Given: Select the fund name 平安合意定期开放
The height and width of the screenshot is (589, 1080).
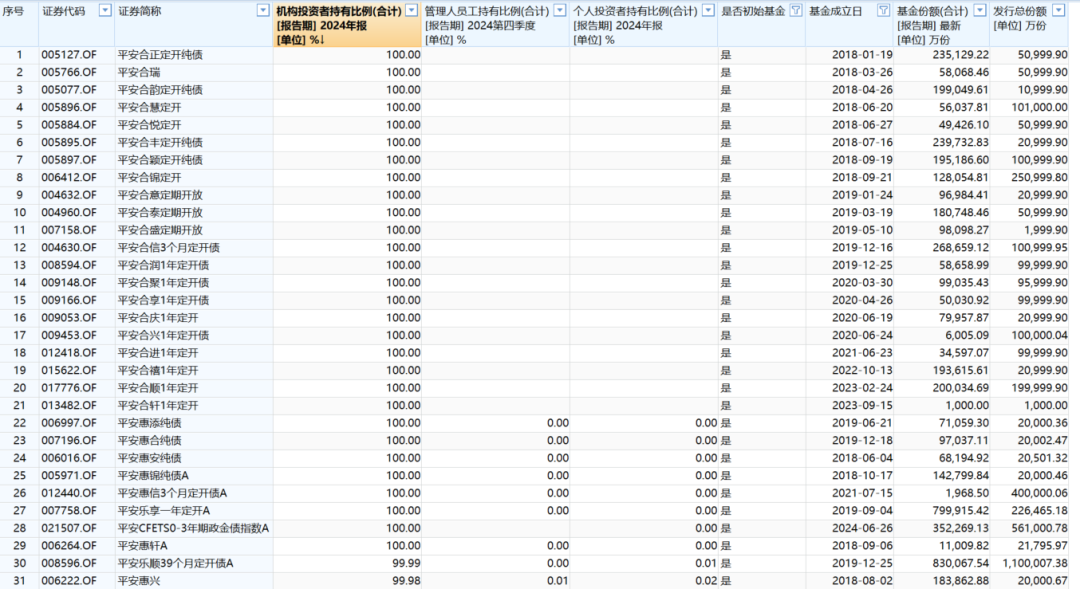Looking at the screenshot, I should pos(160,195).
